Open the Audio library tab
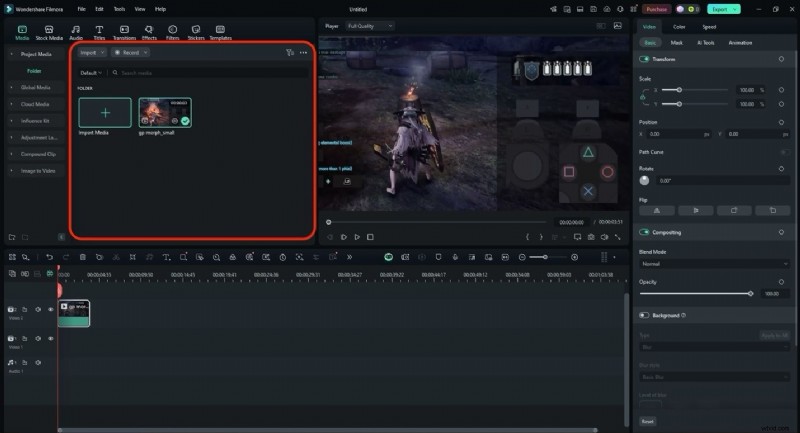This screenshot has width=800, height=433. 76,33
